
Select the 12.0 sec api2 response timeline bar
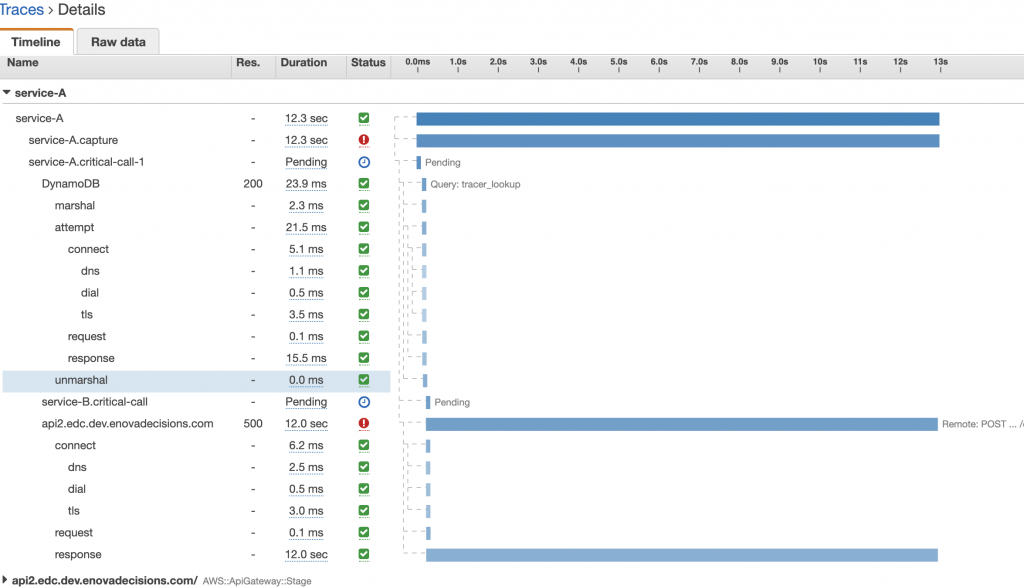(681, 555)
